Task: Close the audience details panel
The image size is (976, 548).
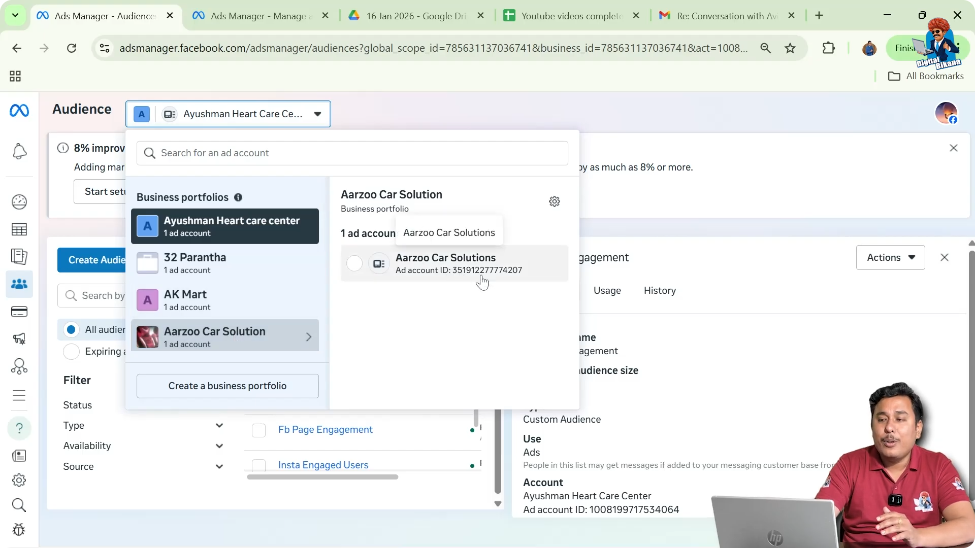Action: tap(944, 257)
